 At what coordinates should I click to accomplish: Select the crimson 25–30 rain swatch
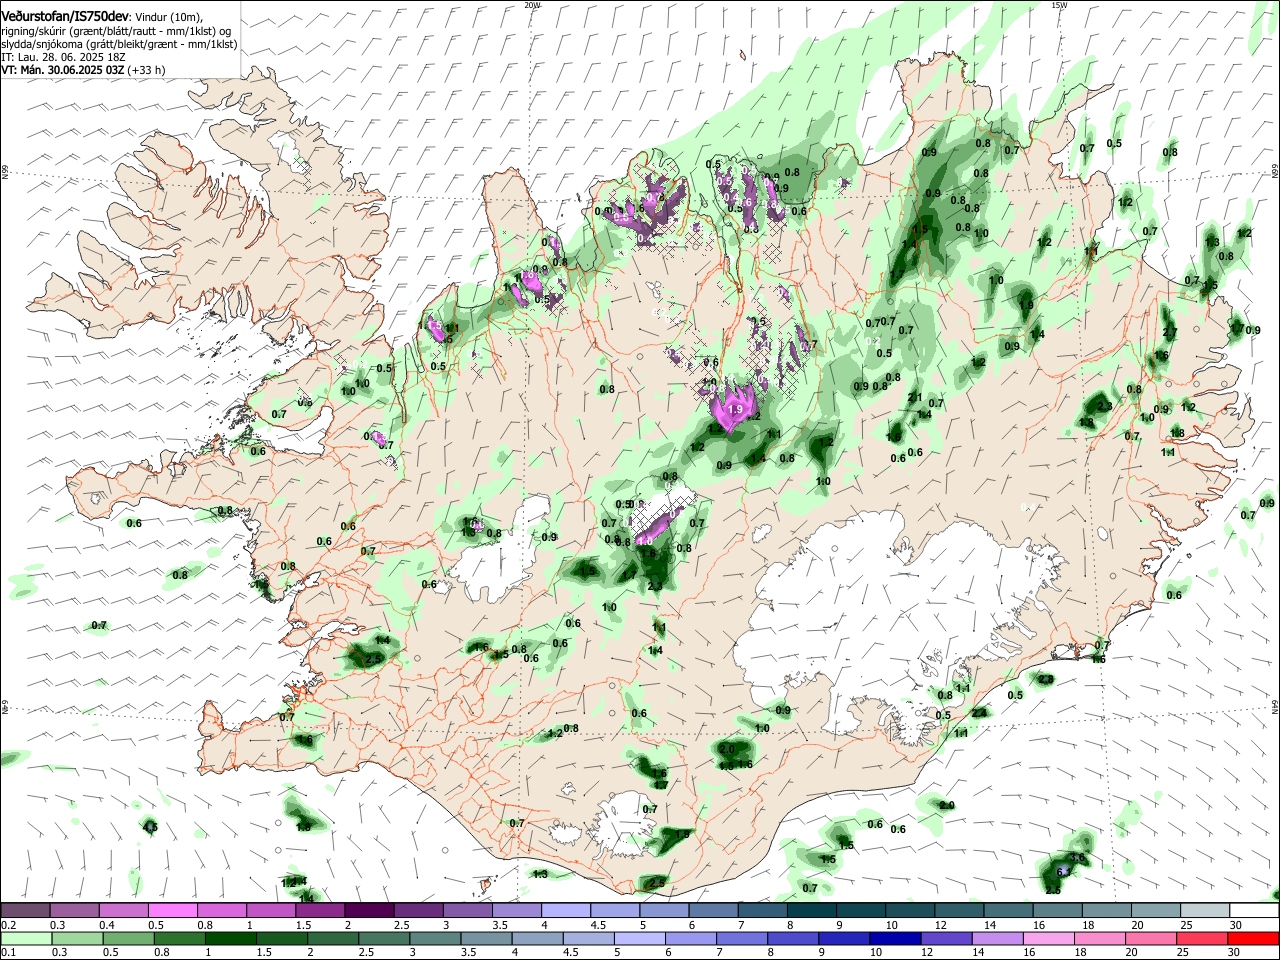(1202, 939)
